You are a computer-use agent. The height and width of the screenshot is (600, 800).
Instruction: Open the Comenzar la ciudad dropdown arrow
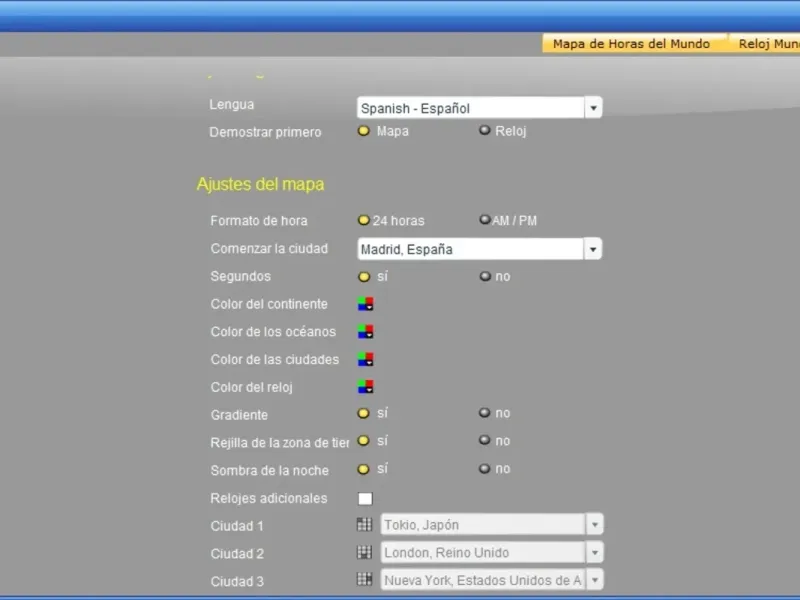tap(593, 249)
